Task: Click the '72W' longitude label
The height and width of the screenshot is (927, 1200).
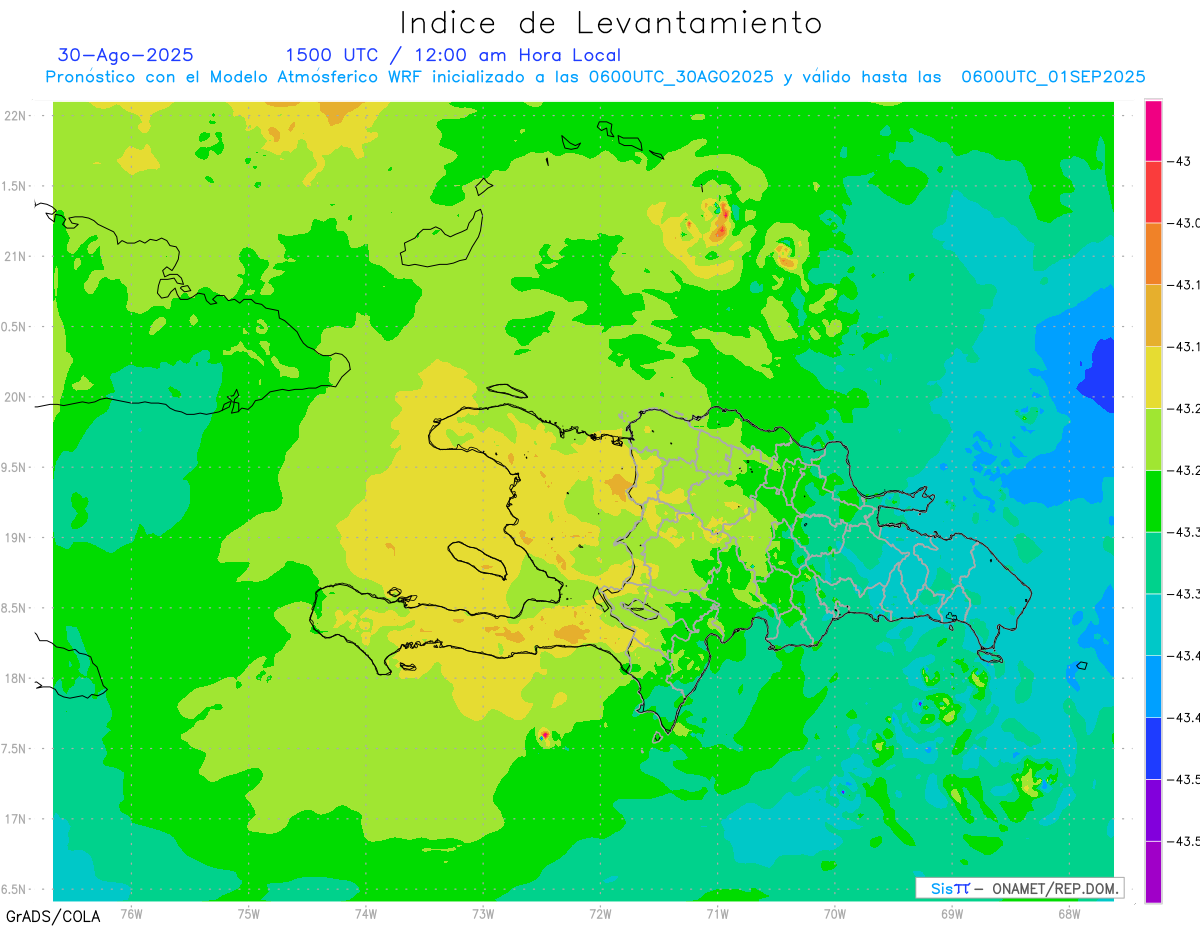Action: pyautogui.click(x=600, y=913)
